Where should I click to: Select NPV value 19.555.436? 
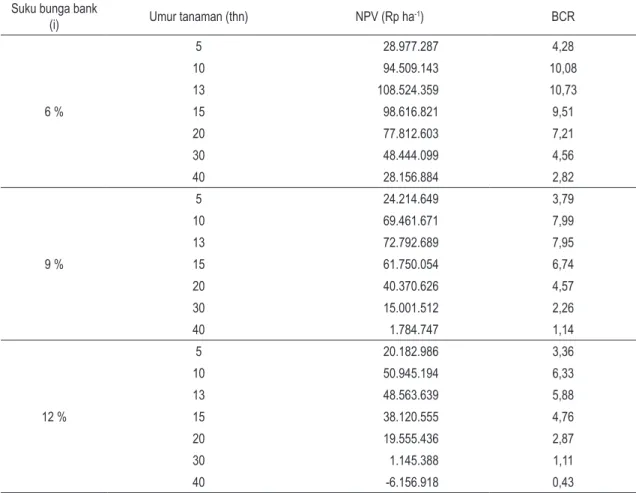[410, 439]
